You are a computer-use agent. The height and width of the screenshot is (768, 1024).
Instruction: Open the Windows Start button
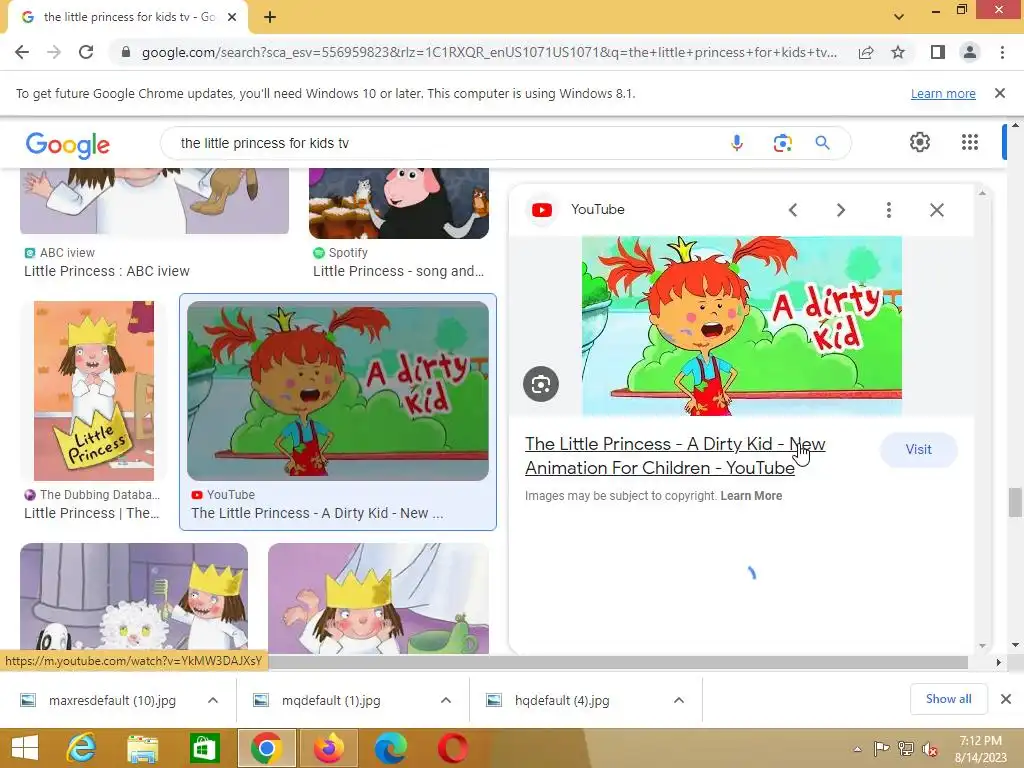25,748
